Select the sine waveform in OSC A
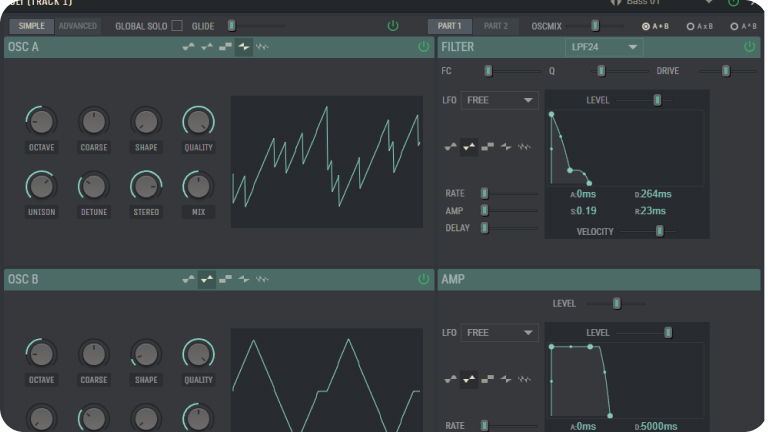This screenshot has height=432, width=768. click(x=189, y=47)
